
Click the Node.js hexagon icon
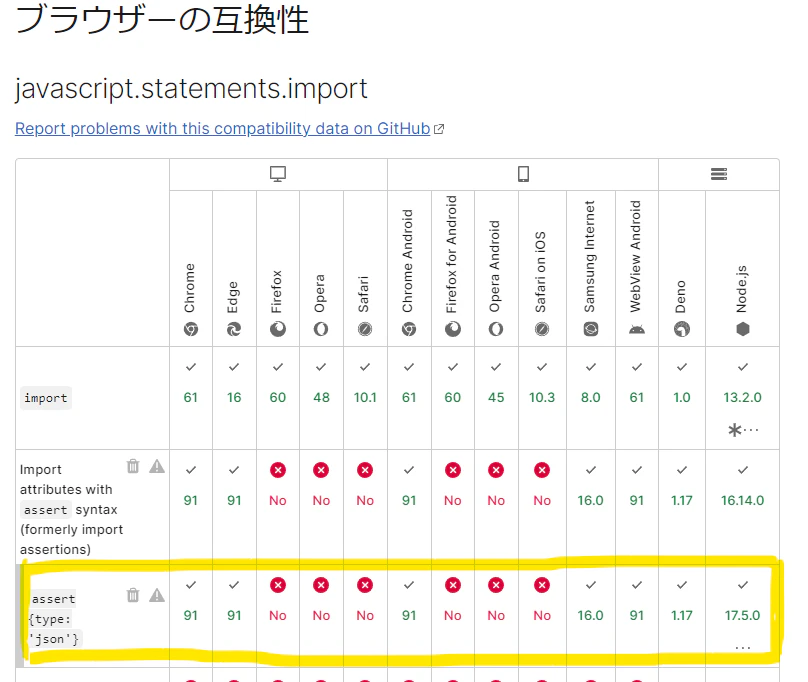click(743, 329)
